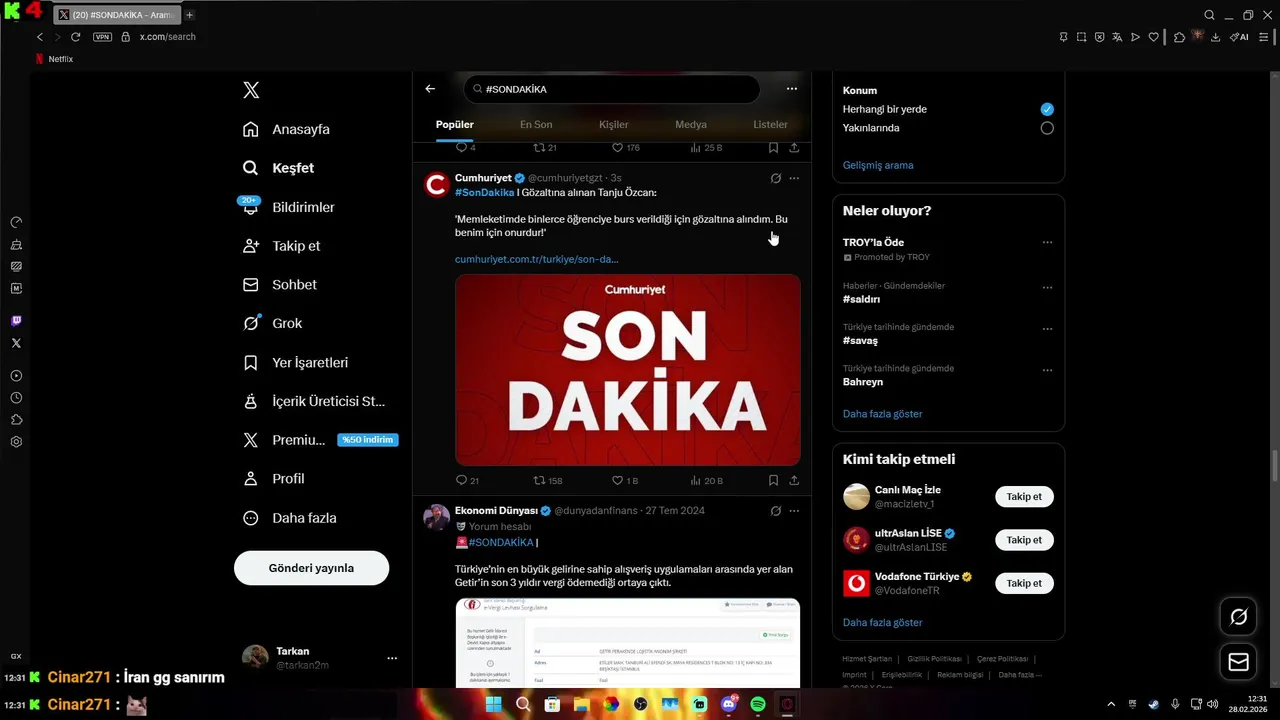
Task: Open Netflix bookmark in bookmarks bar
Action: tap(54, 59)
